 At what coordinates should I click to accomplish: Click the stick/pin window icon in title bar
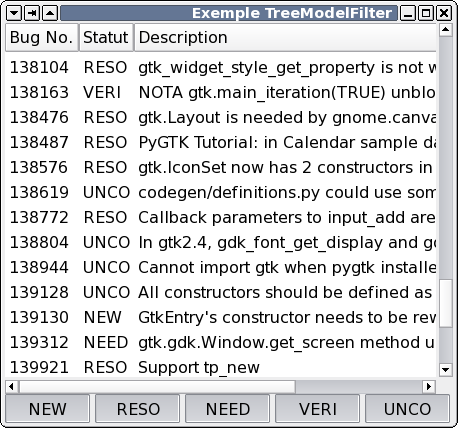(32, 13)
